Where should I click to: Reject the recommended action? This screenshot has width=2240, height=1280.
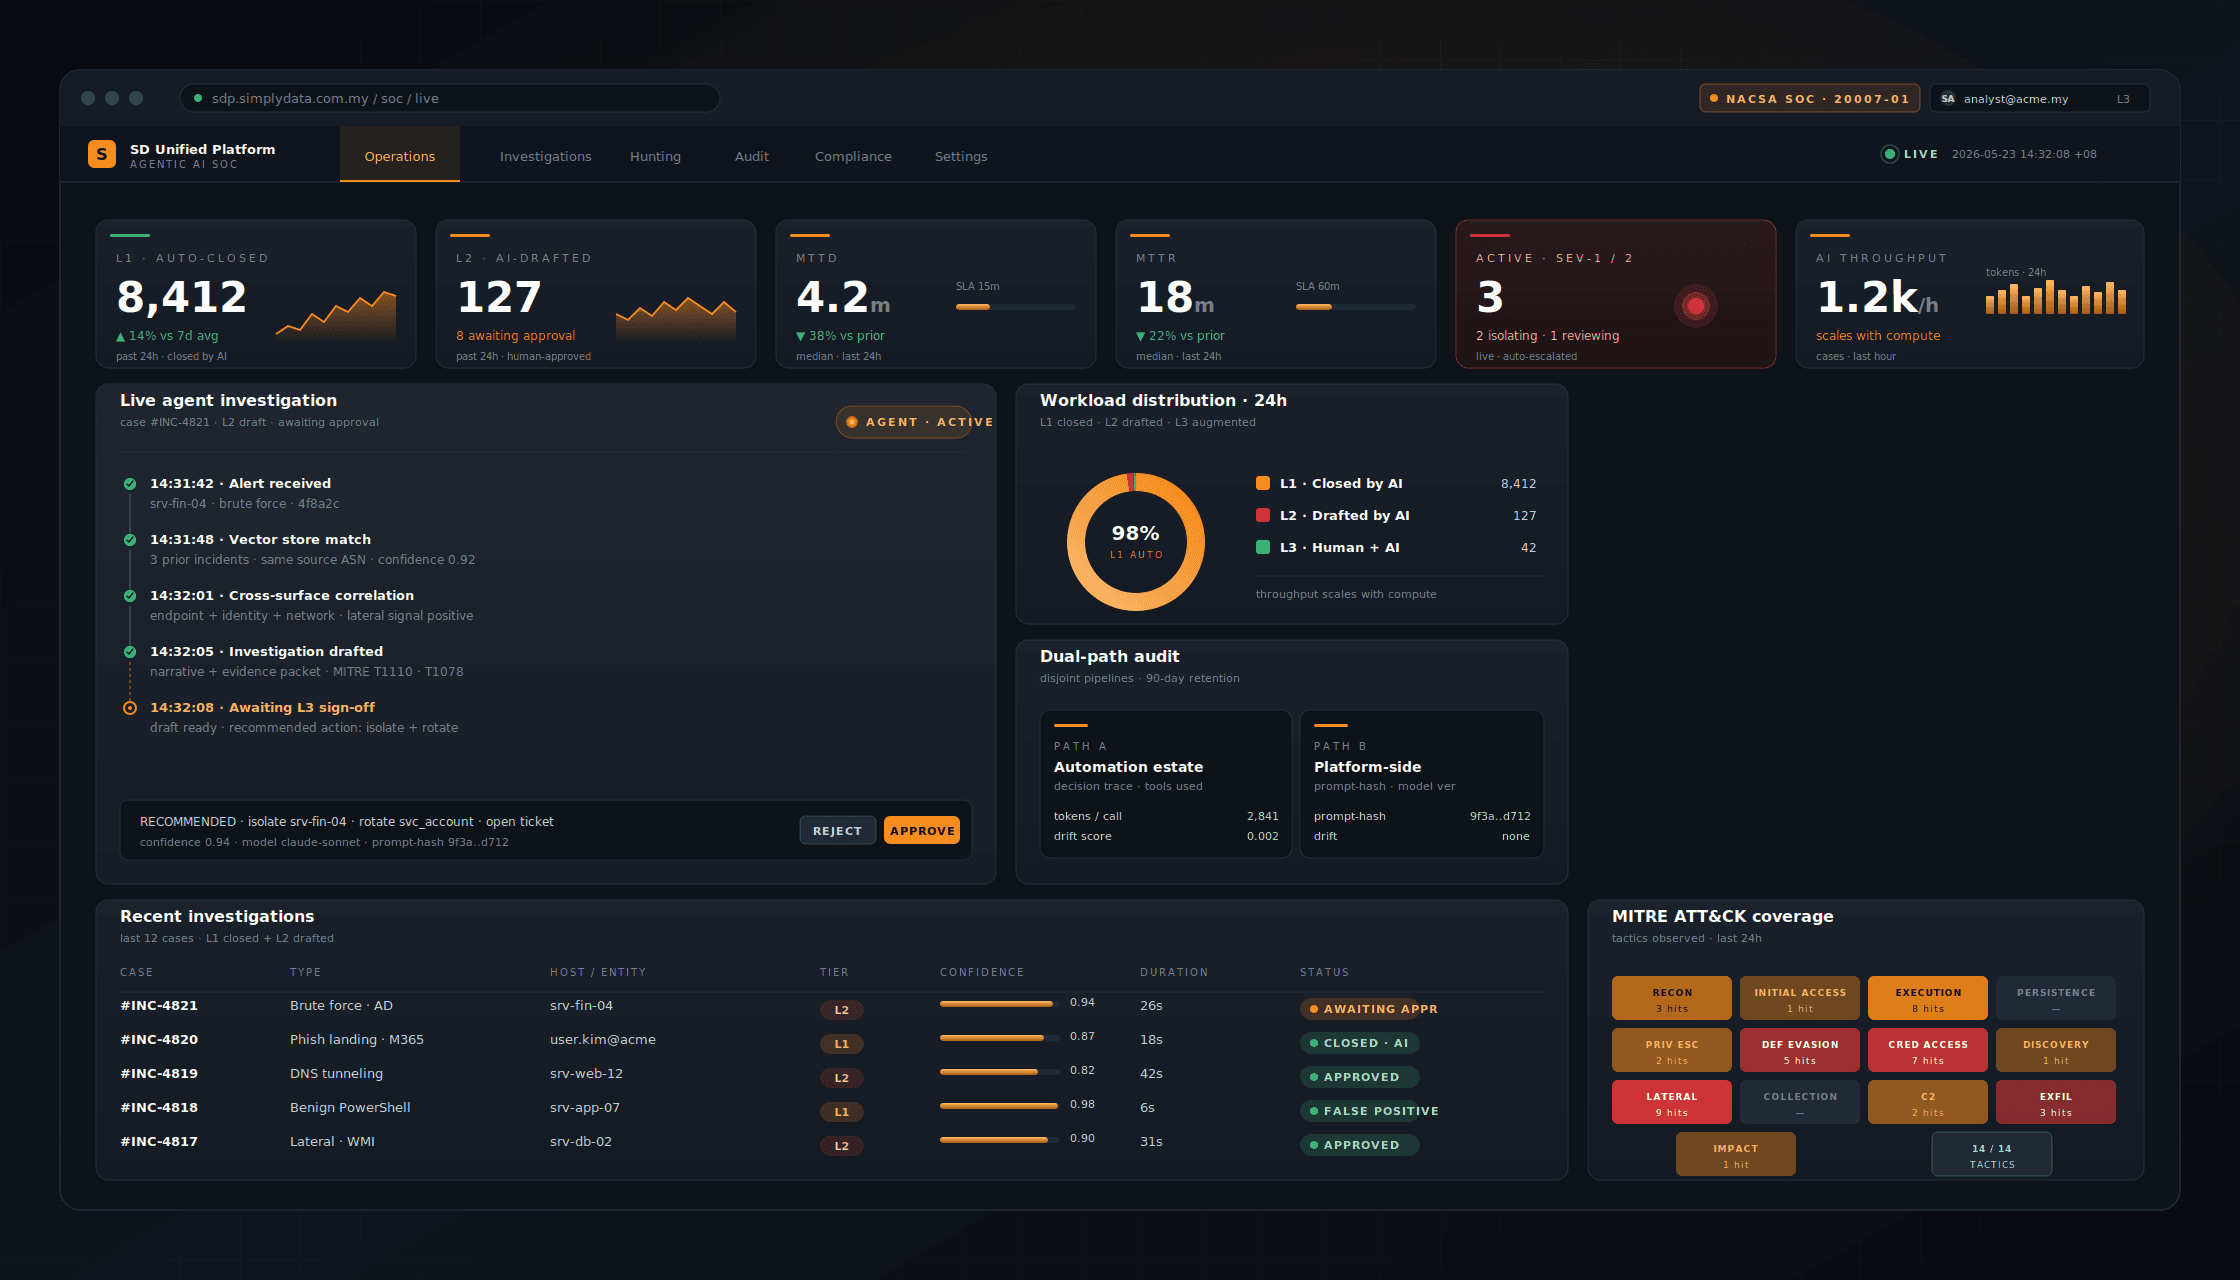pyautogui.click(x=837, y=830)
